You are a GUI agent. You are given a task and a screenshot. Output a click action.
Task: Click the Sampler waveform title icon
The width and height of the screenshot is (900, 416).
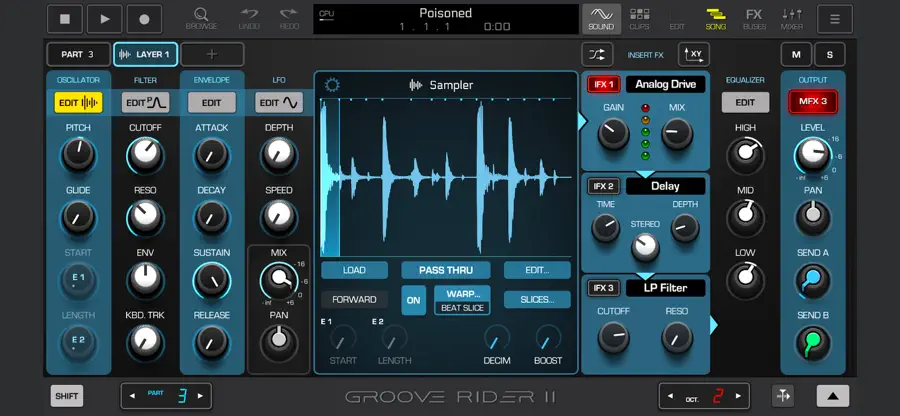pyautogui.click(x=416, y=85)
